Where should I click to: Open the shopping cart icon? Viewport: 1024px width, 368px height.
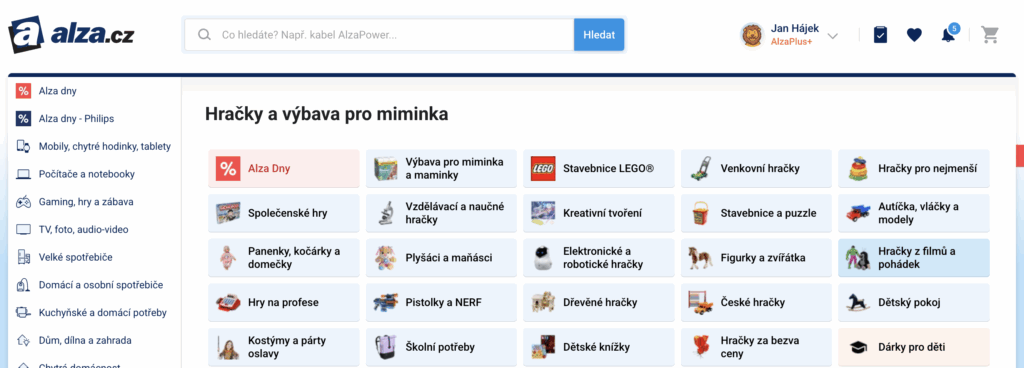pos(990,35)
